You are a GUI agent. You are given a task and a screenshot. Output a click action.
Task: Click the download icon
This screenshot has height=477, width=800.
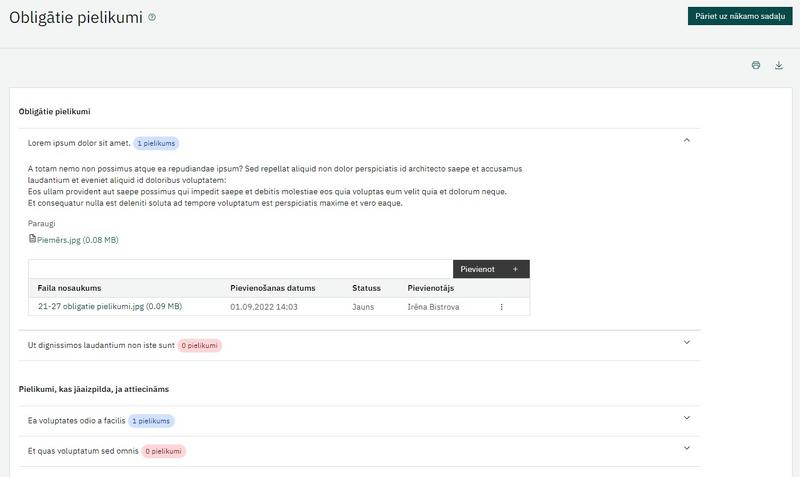pos(779,65)
